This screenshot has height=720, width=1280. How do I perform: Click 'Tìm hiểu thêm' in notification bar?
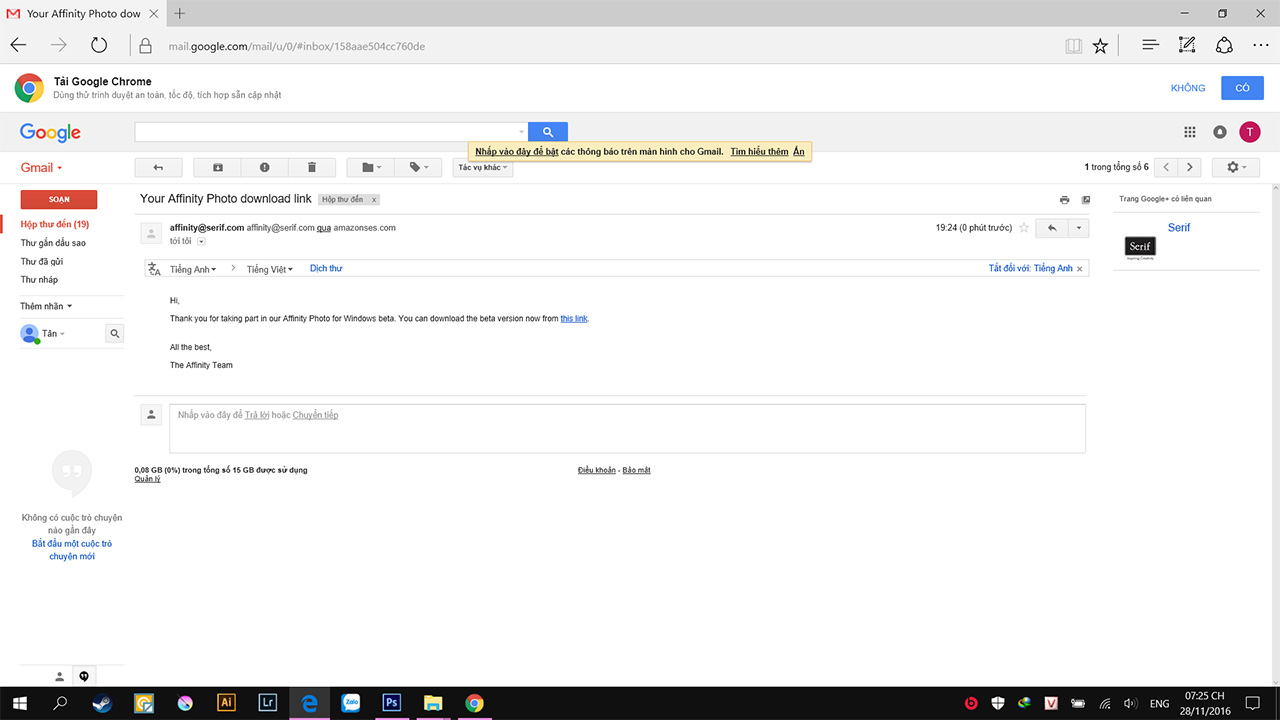pyautogui.click(x=759, y=152)
